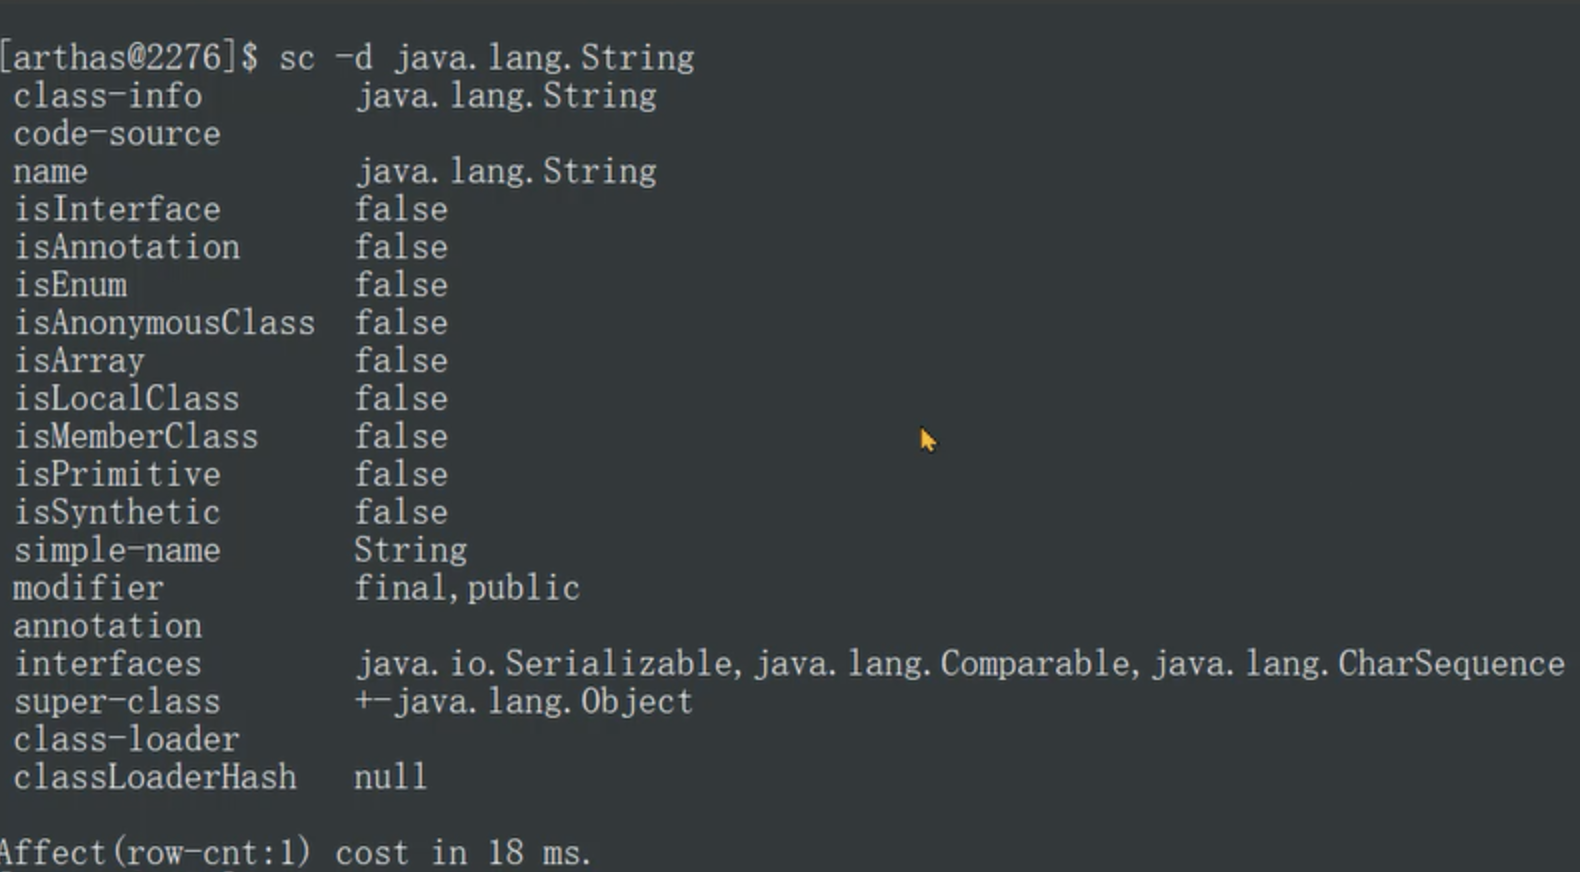The image size is (1580, 872).
Task: Click the arthas@2276 prompt
Action: pos(128,58)
